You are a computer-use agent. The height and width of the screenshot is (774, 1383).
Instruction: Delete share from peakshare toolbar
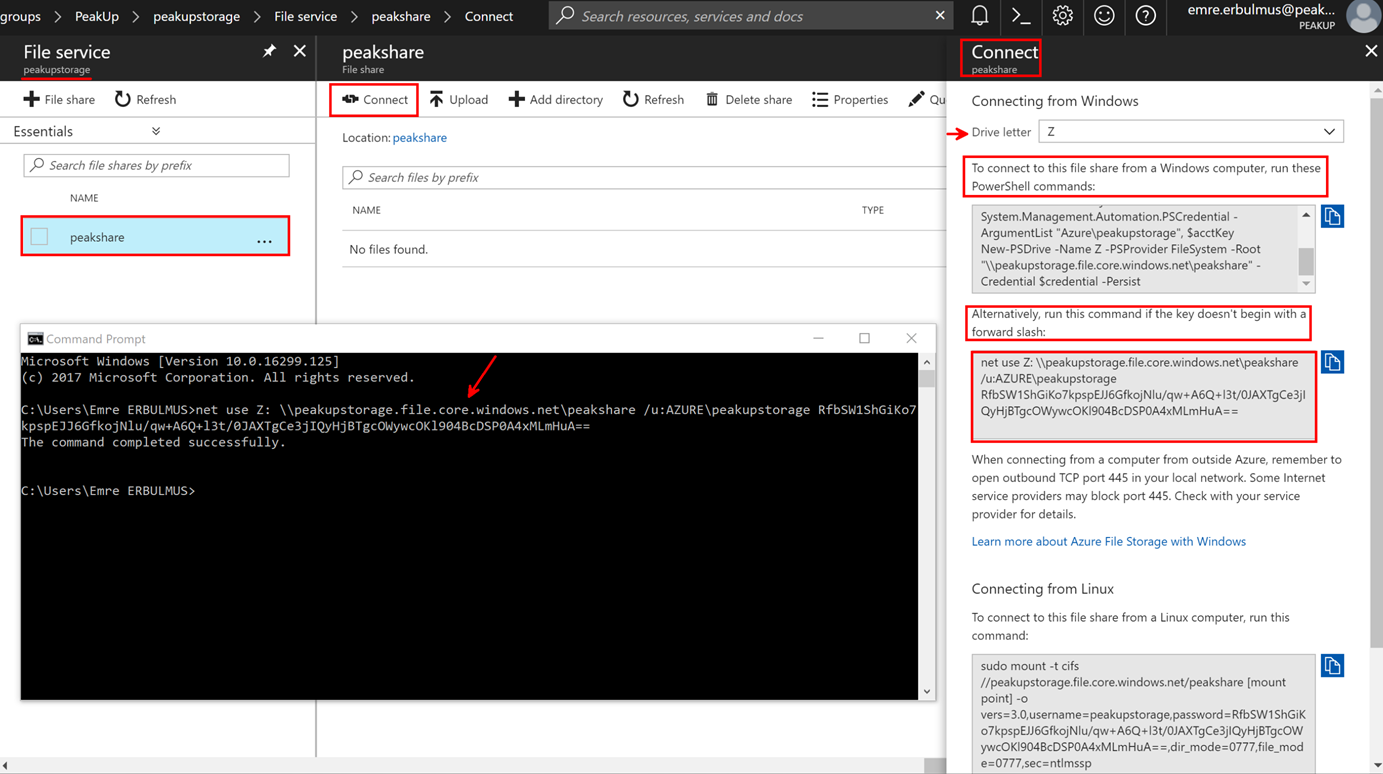pyautogui.click(x=748, y=99)
